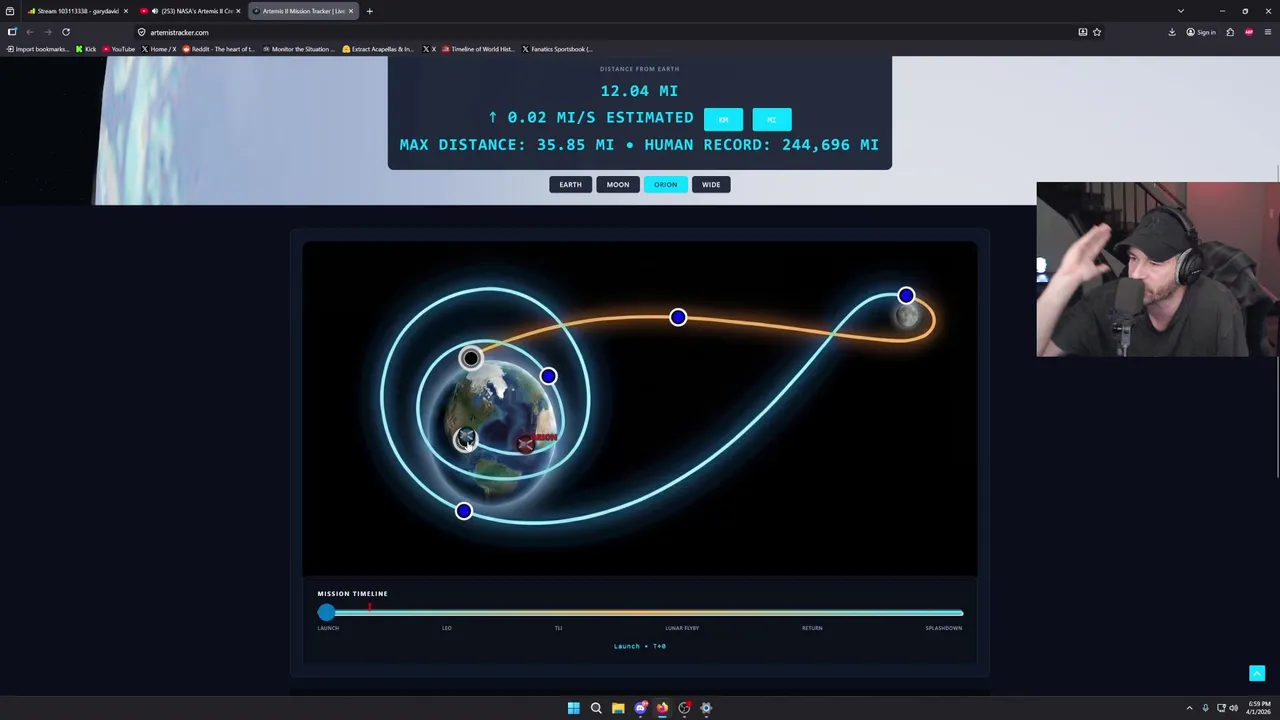Click the red current-position tick on the timeline

(x=370, y=606)
